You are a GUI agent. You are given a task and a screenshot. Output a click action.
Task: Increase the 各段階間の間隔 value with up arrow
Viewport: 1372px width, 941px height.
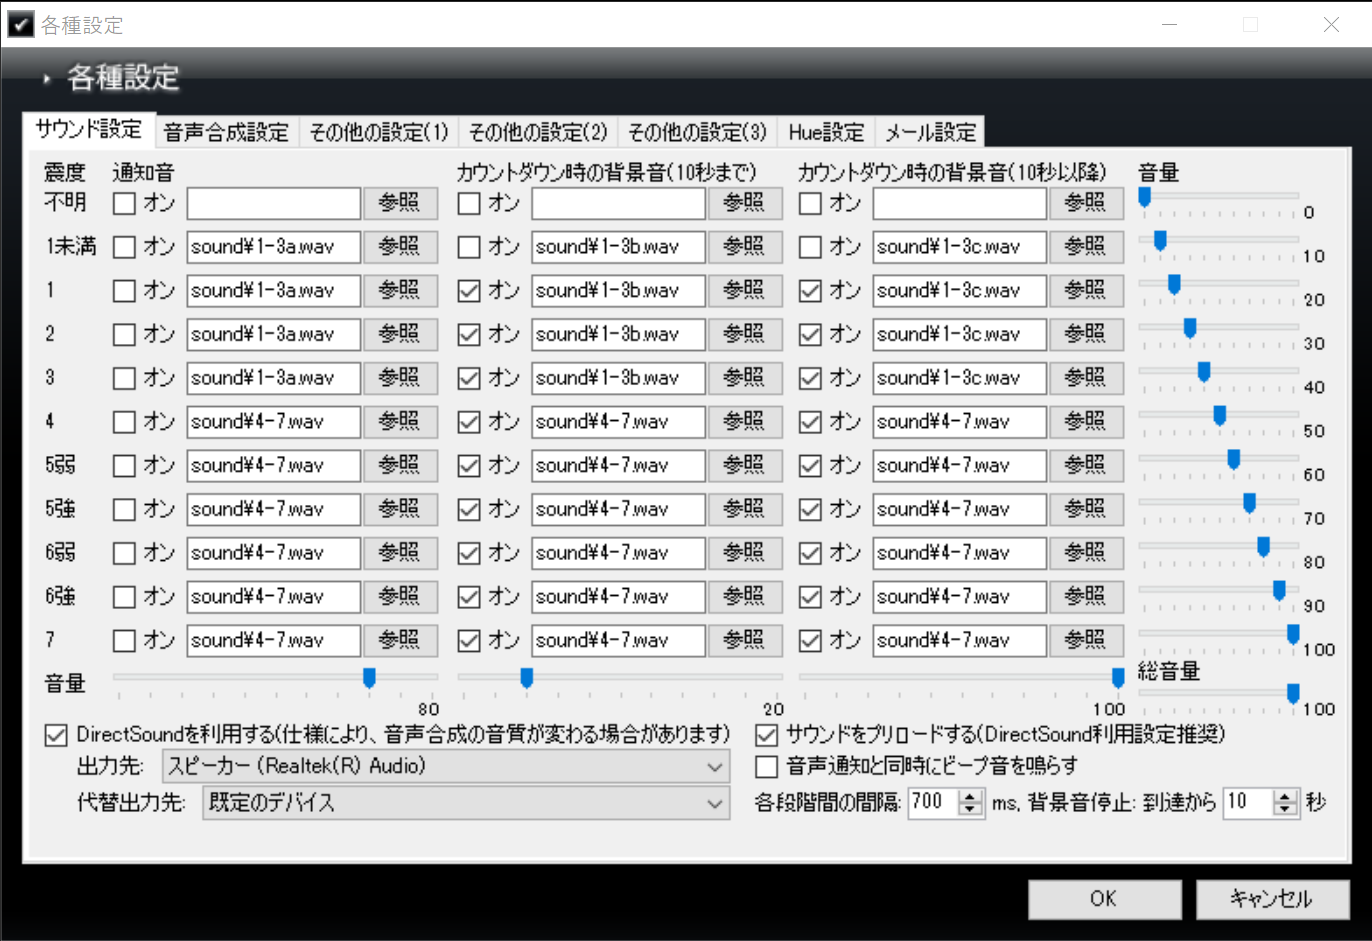[x=970, y=796]
